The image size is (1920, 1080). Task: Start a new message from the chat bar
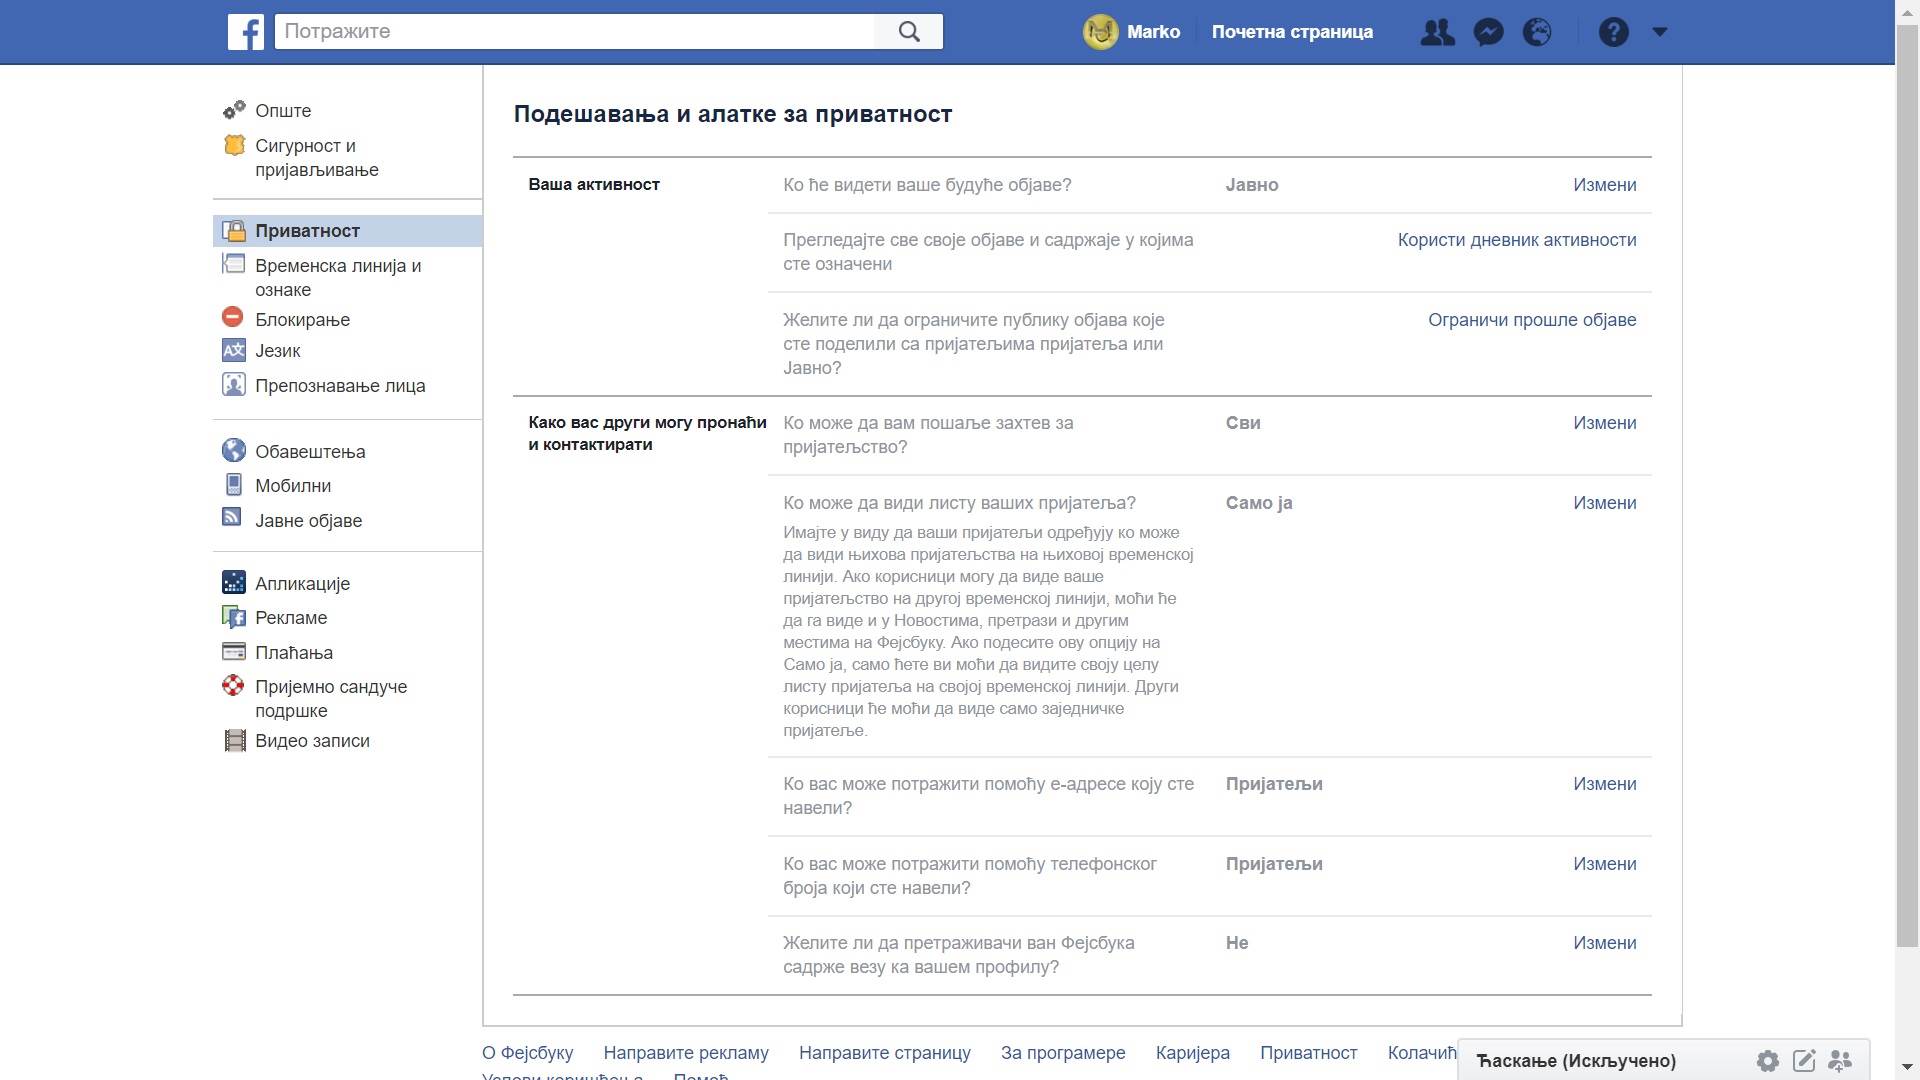point(1804,1061)
